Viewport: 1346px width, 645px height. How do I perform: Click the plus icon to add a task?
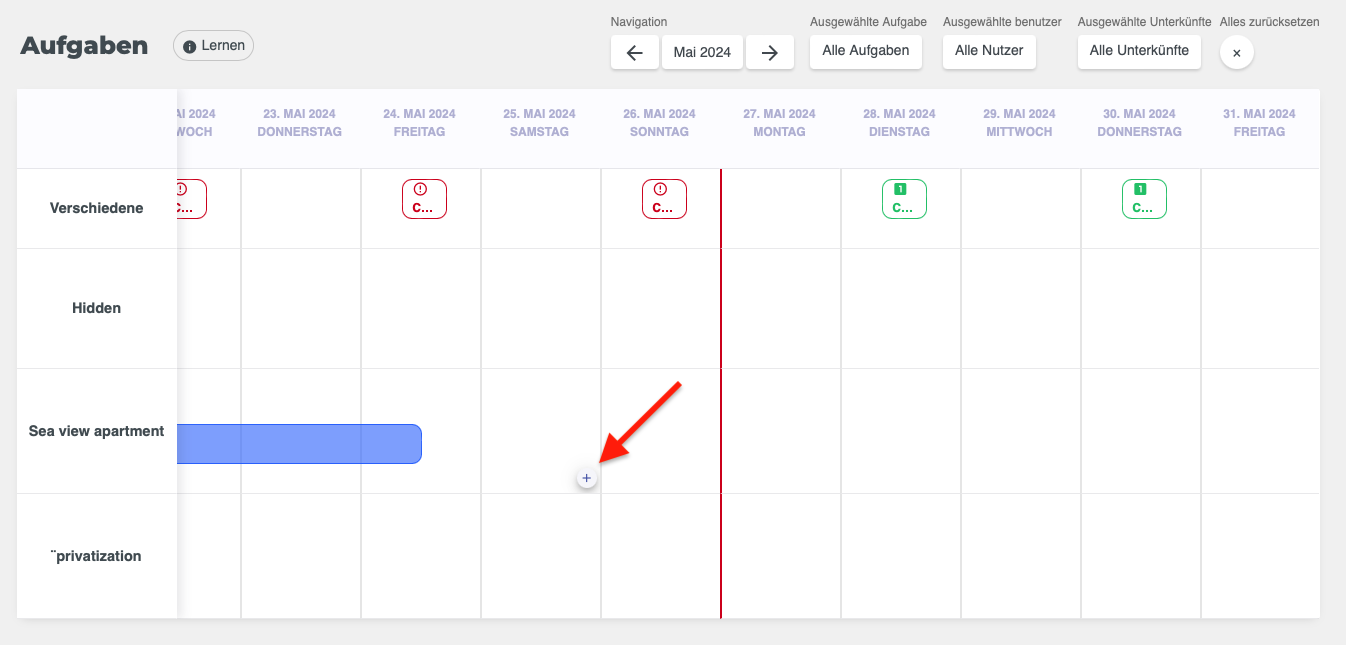click(x=586, y=479)
